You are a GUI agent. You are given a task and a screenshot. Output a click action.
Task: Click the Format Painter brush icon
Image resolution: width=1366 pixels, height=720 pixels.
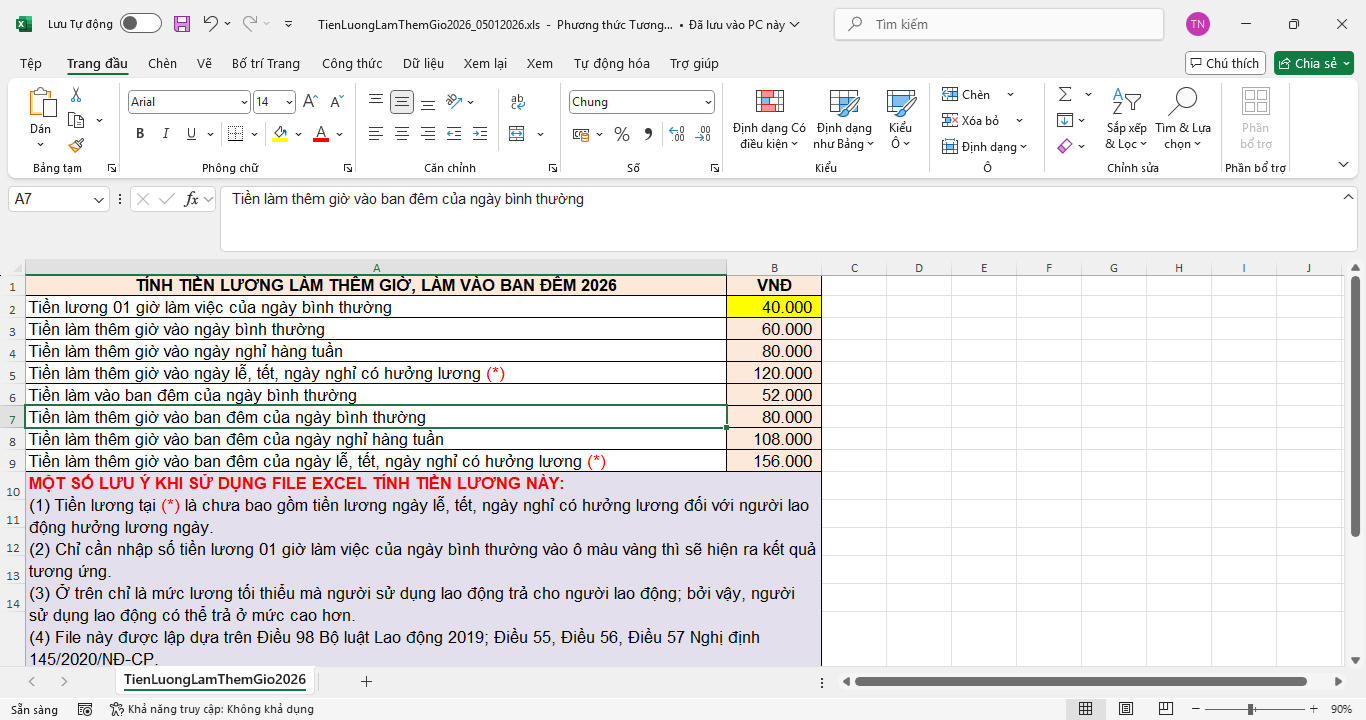click(x=76, y=146)
